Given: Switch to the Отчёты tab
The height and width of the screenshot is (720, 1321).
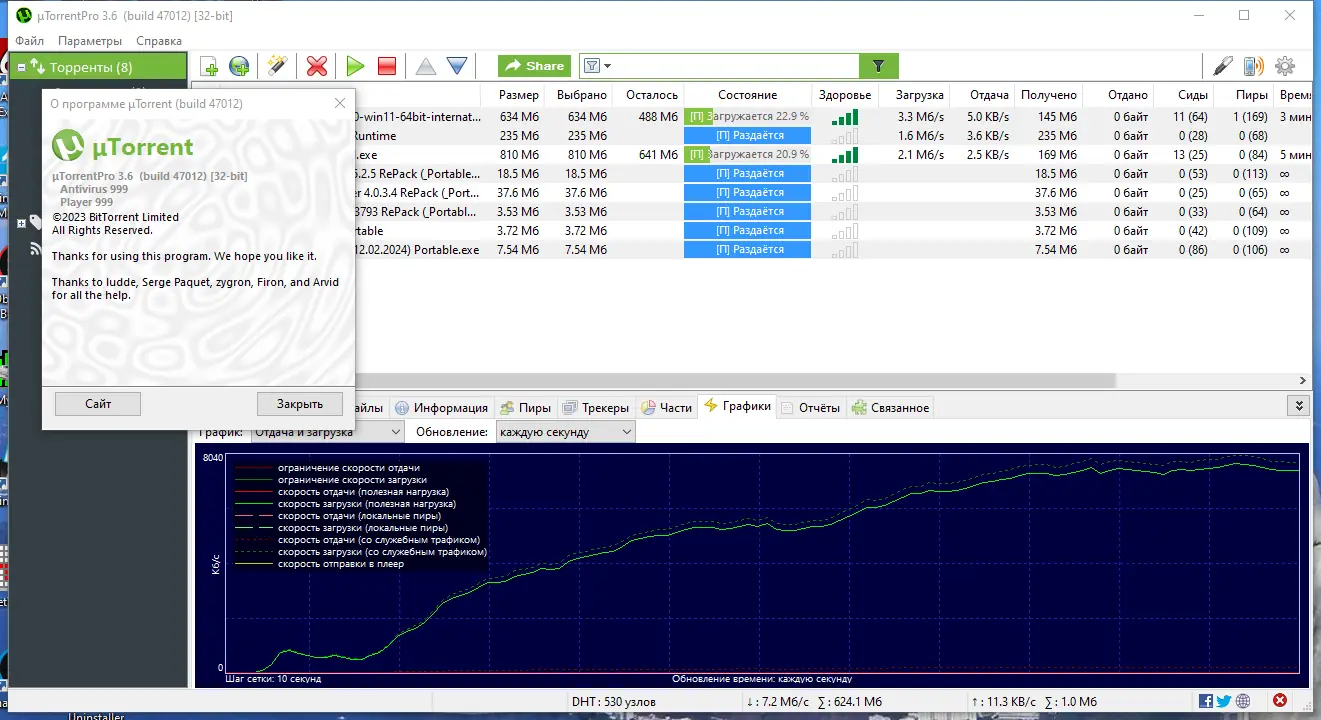Looking at the screenshot, I should (x=810, y=408).
